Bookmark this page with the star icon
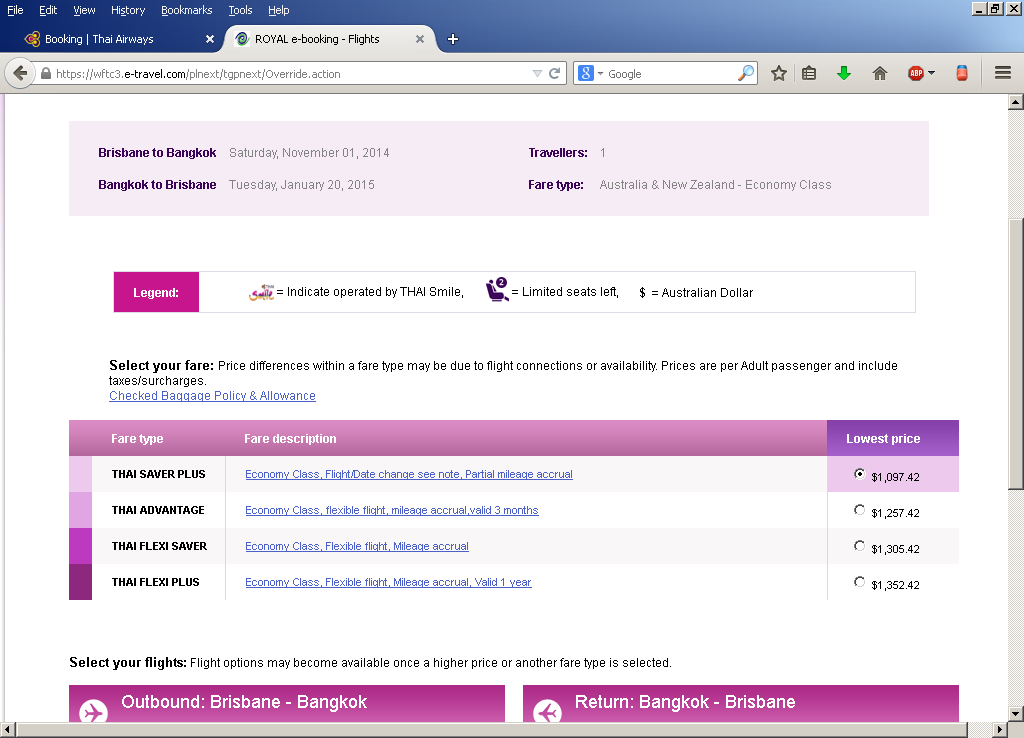This screenshot has height=738, width=1024. point(778,74)
